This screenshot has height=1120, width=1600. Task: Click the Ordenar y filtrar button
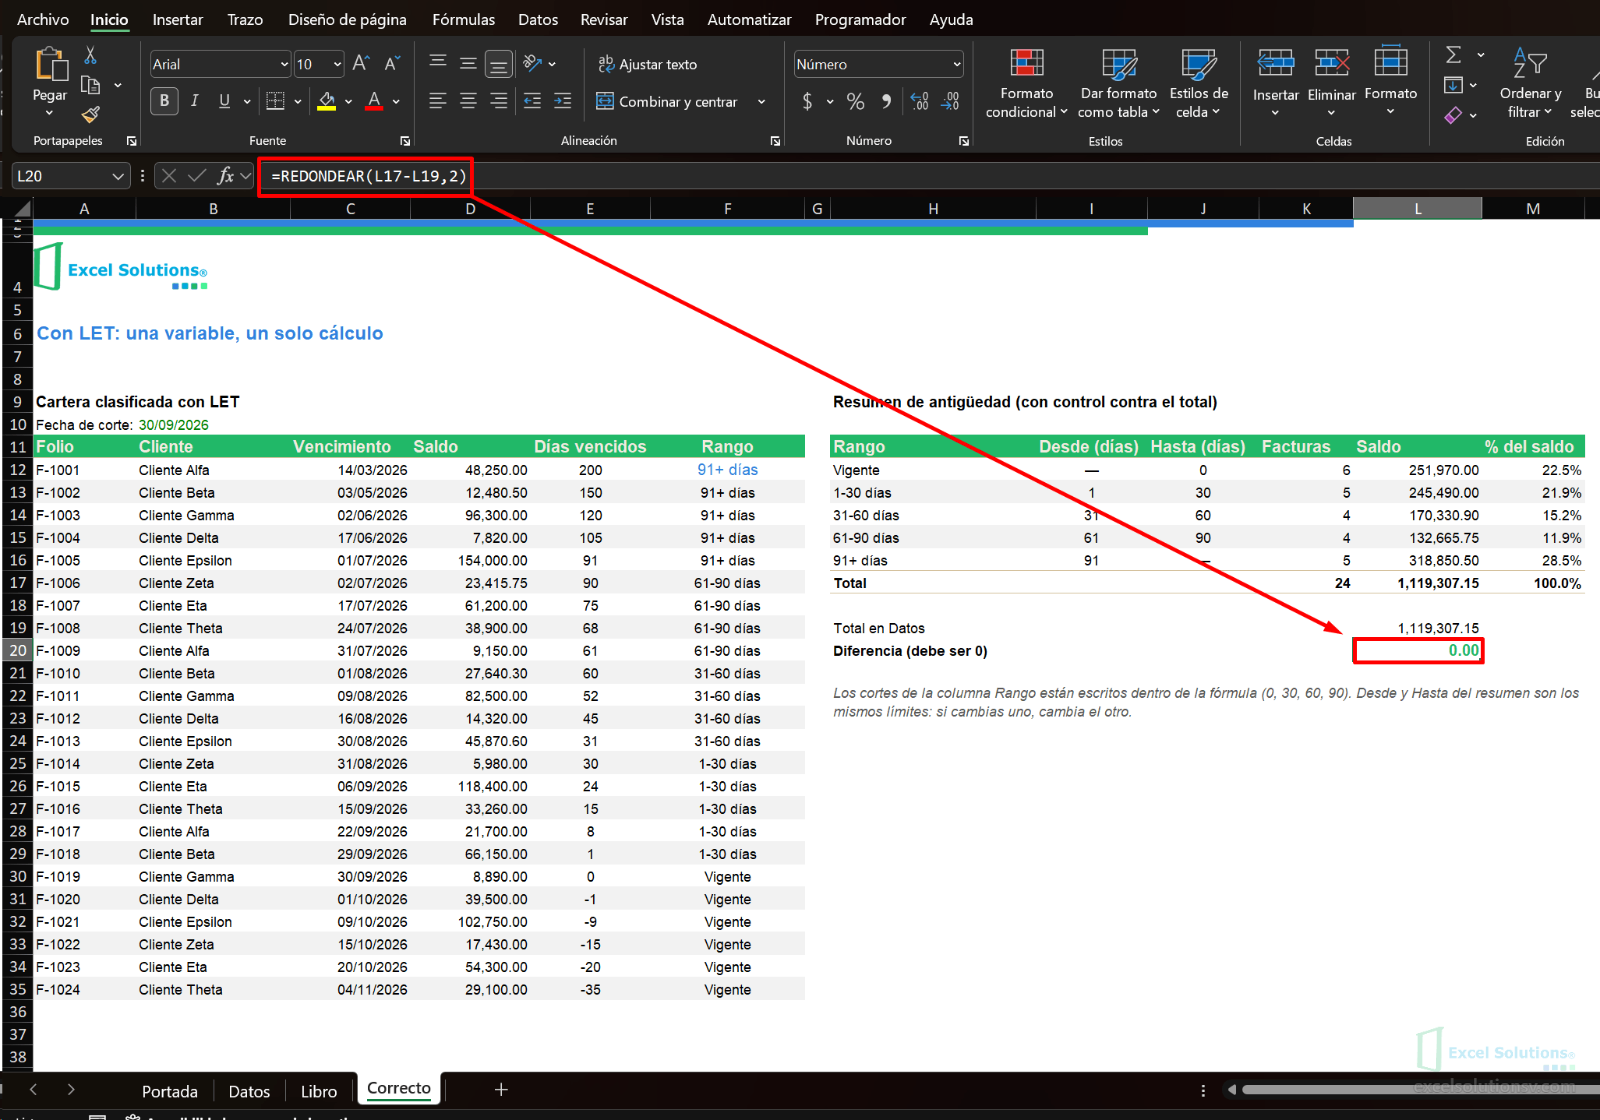coord(1530,84)
